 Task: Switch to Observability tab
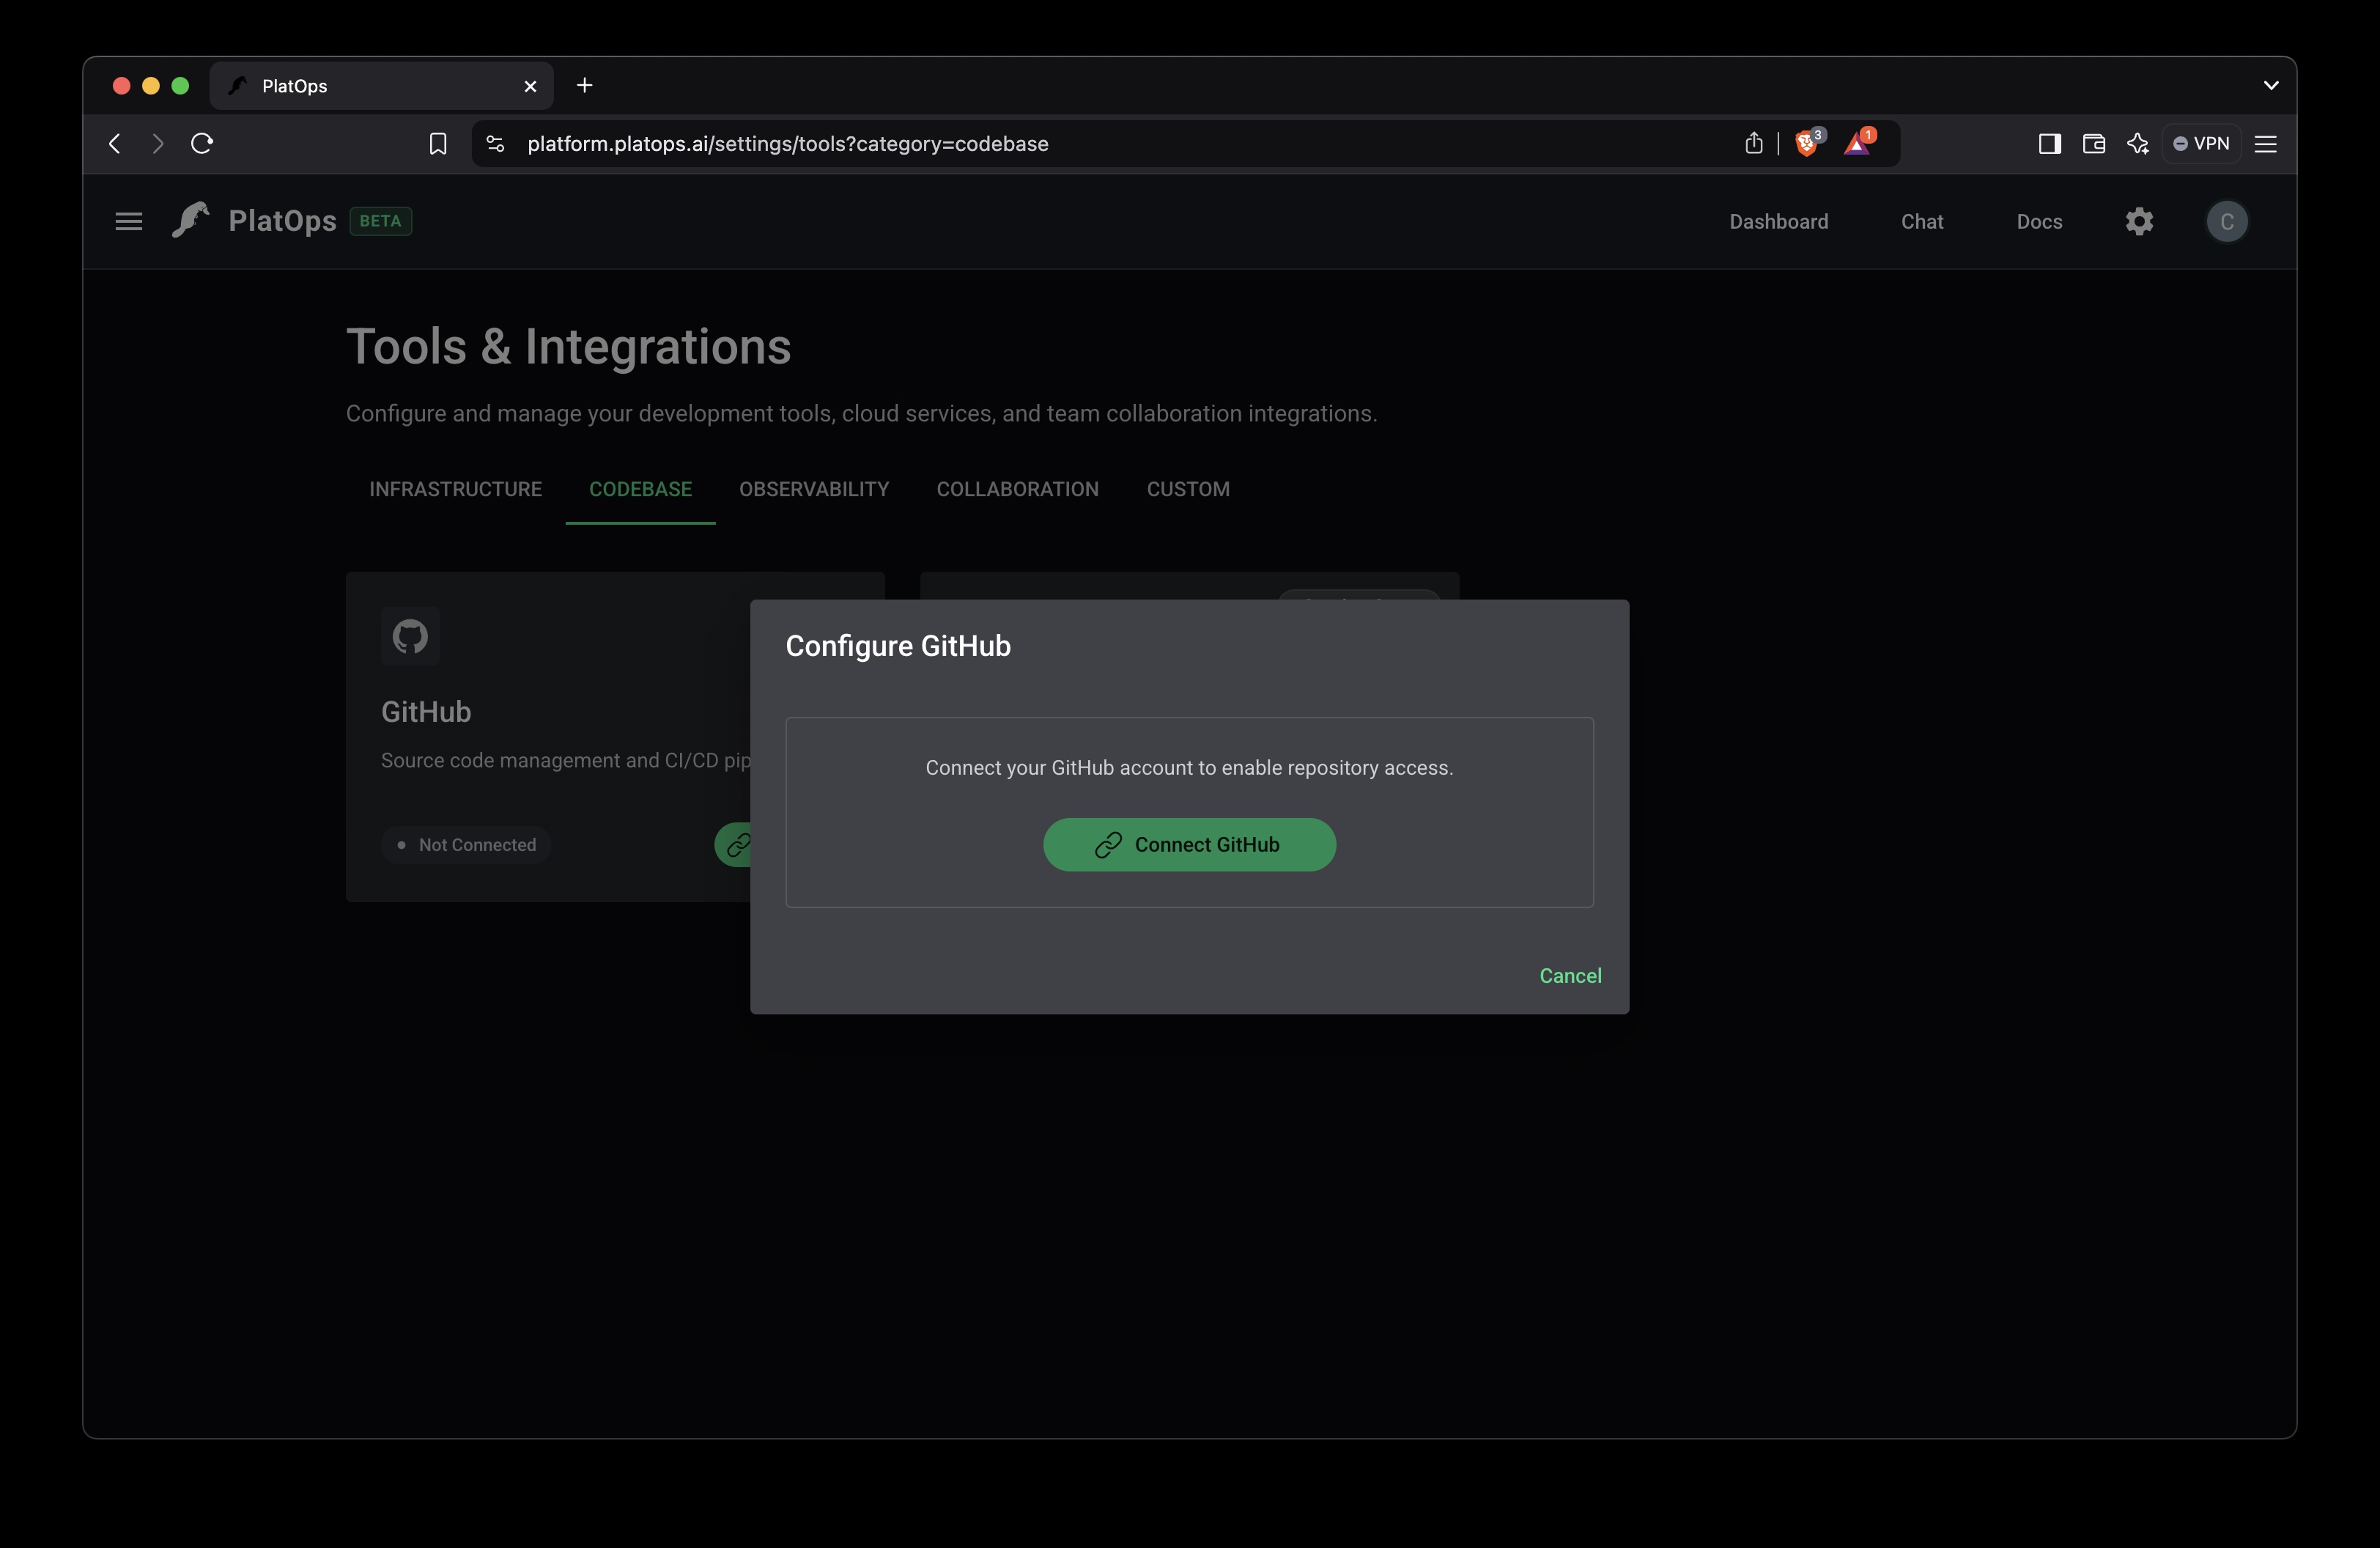click(x=814, y=489)
